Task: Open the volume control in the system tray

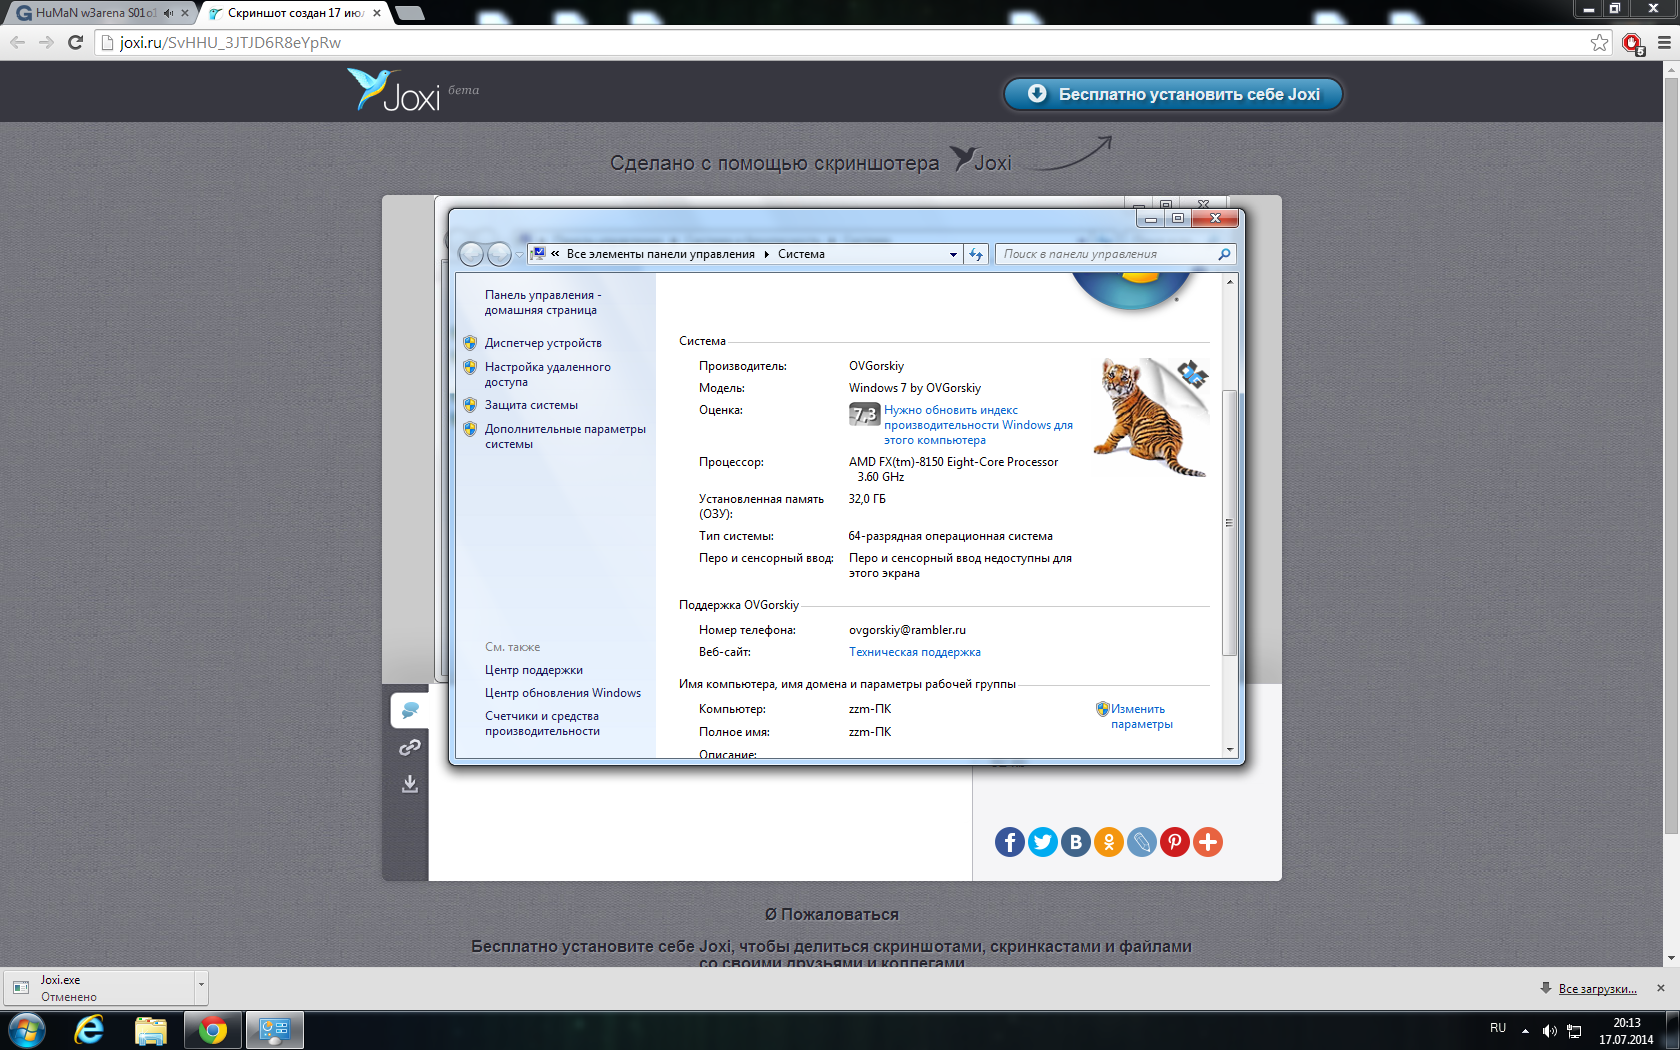Action: [x=1549, y=1031]
